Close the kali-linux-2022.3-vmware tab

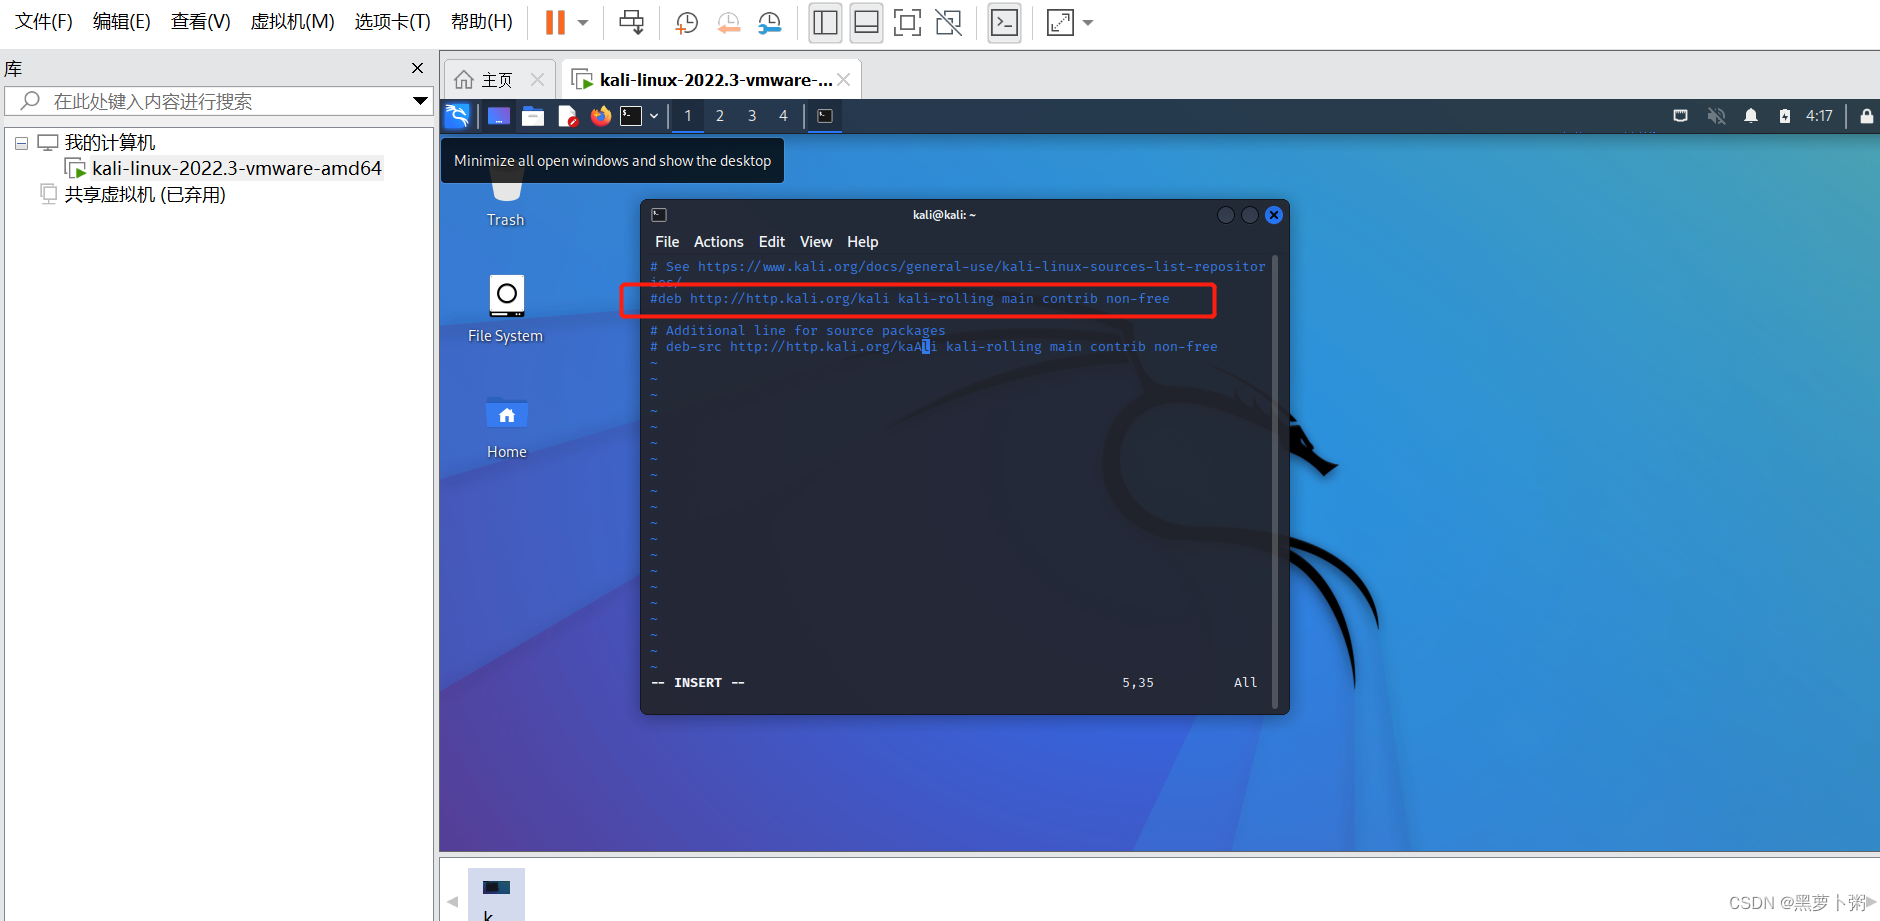click(x=844, y=80)
